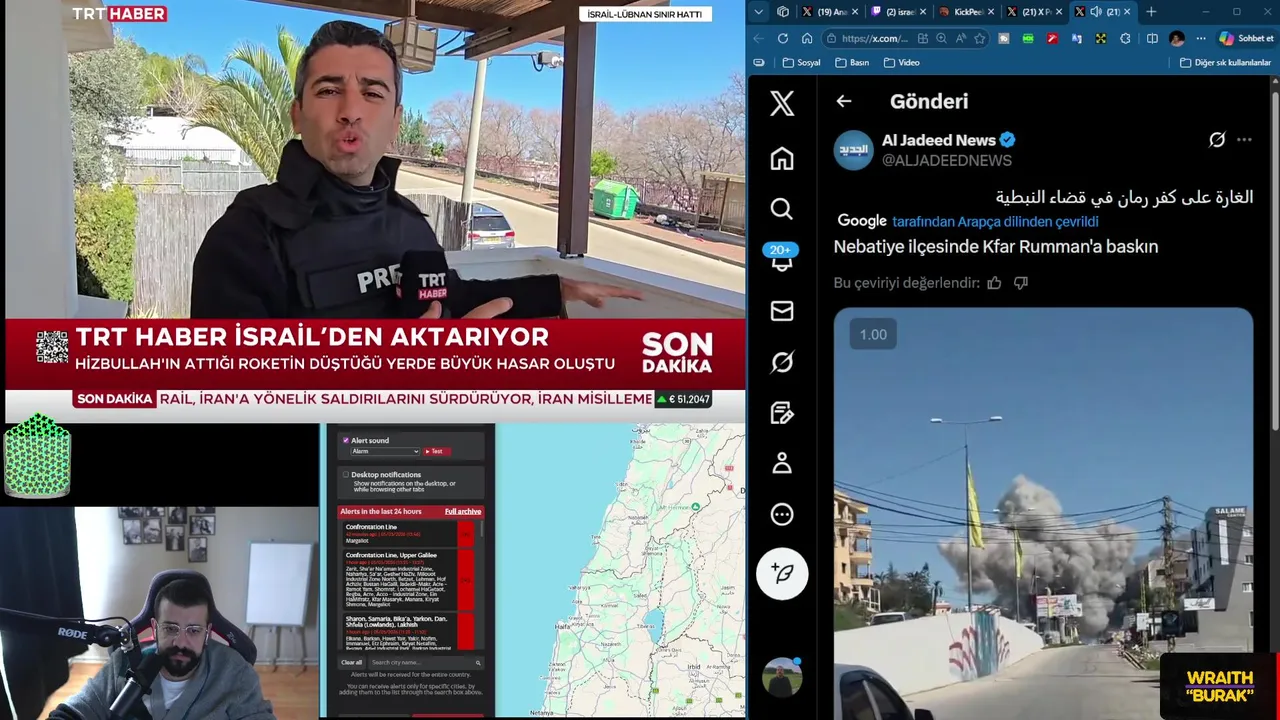
Task: Click the back arrow next to Gönderi
Action: pyautogui.click(x=844, y=101)
